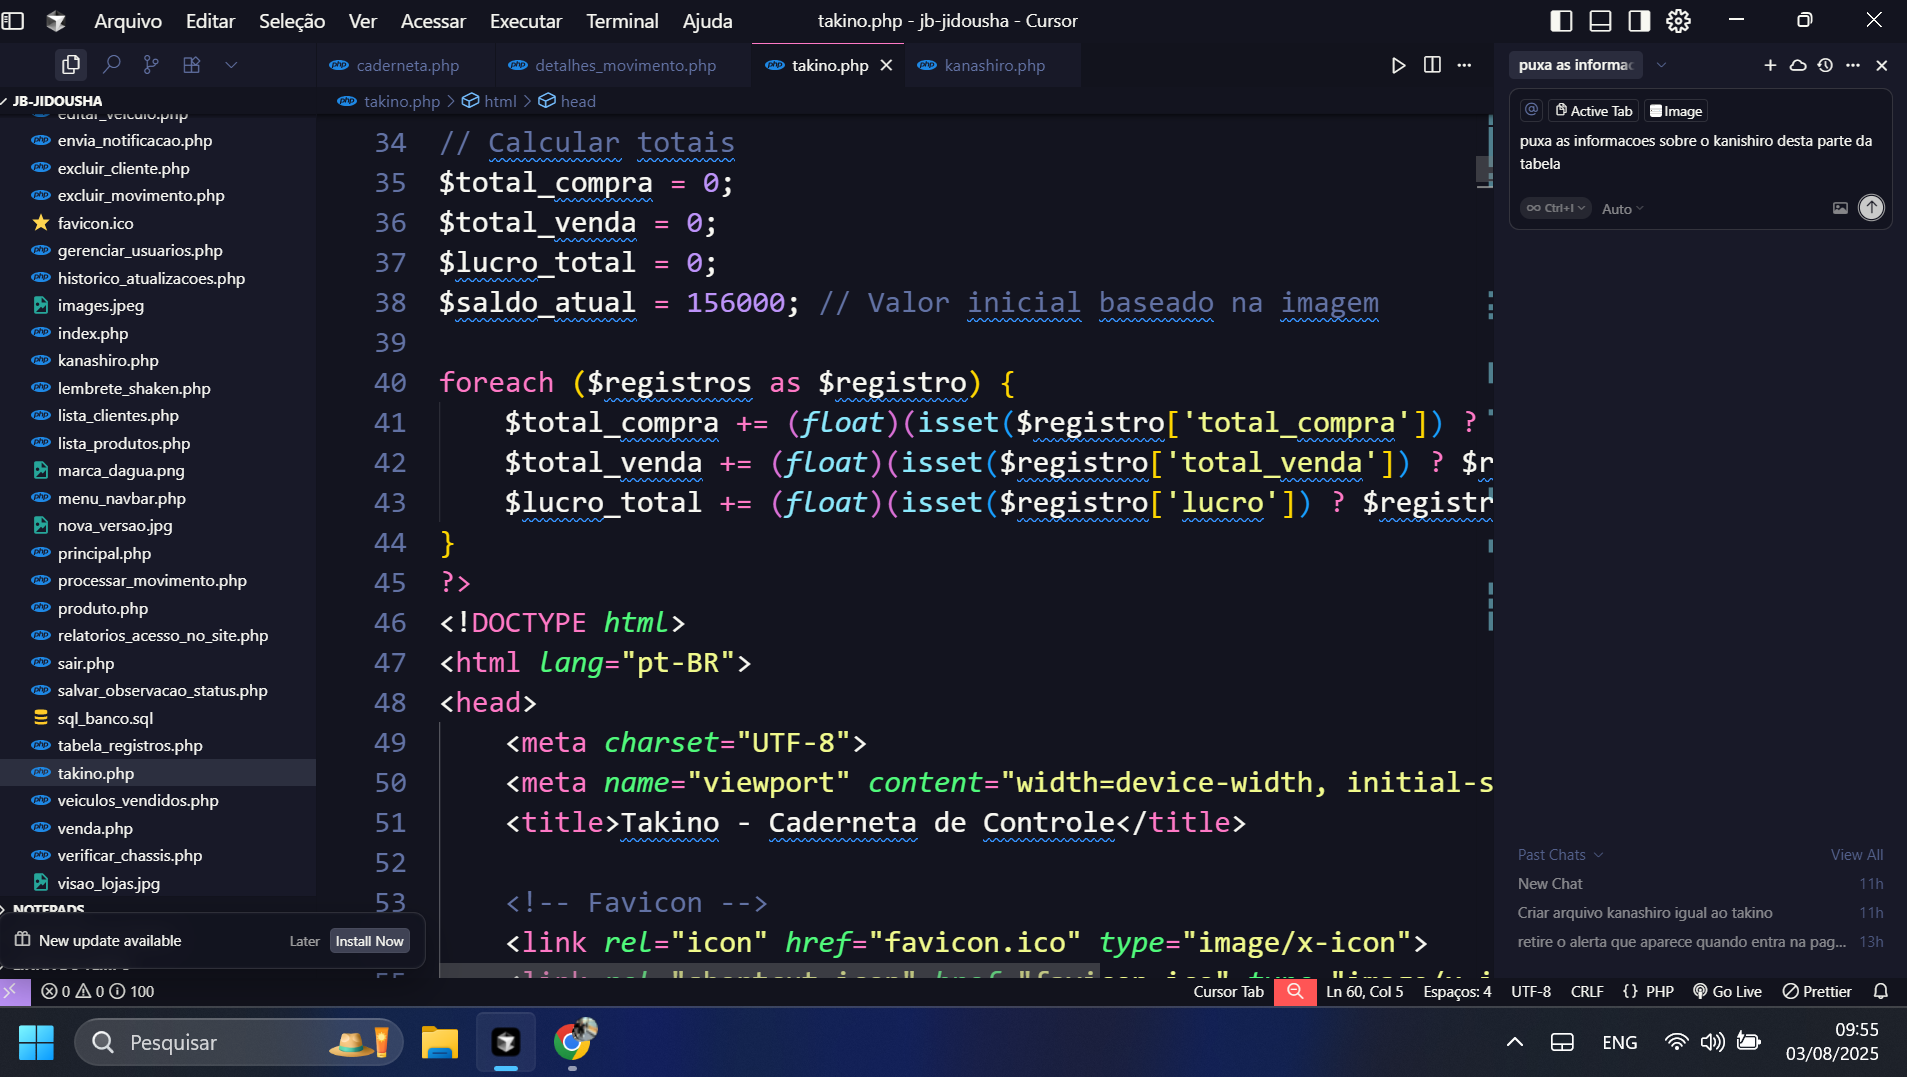Open sql_banco.sql in the file explorer

[105, 718]
